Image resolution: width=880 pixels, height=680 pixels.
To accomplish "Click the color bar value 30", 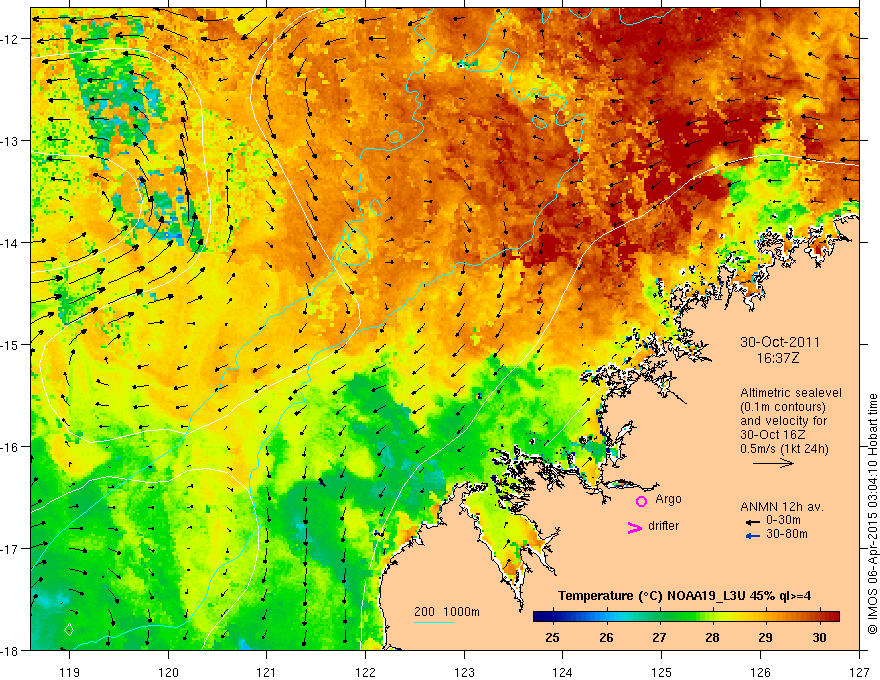I will click(819, 637).
